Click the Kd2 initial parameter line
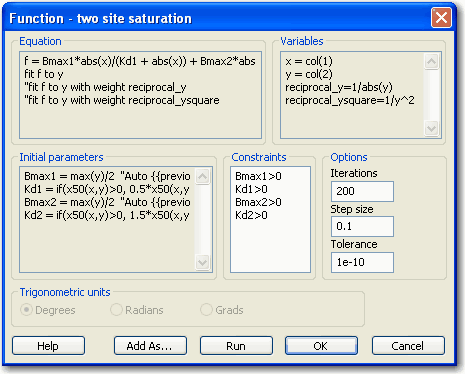 pyautogui.click(x=107, y=215)
